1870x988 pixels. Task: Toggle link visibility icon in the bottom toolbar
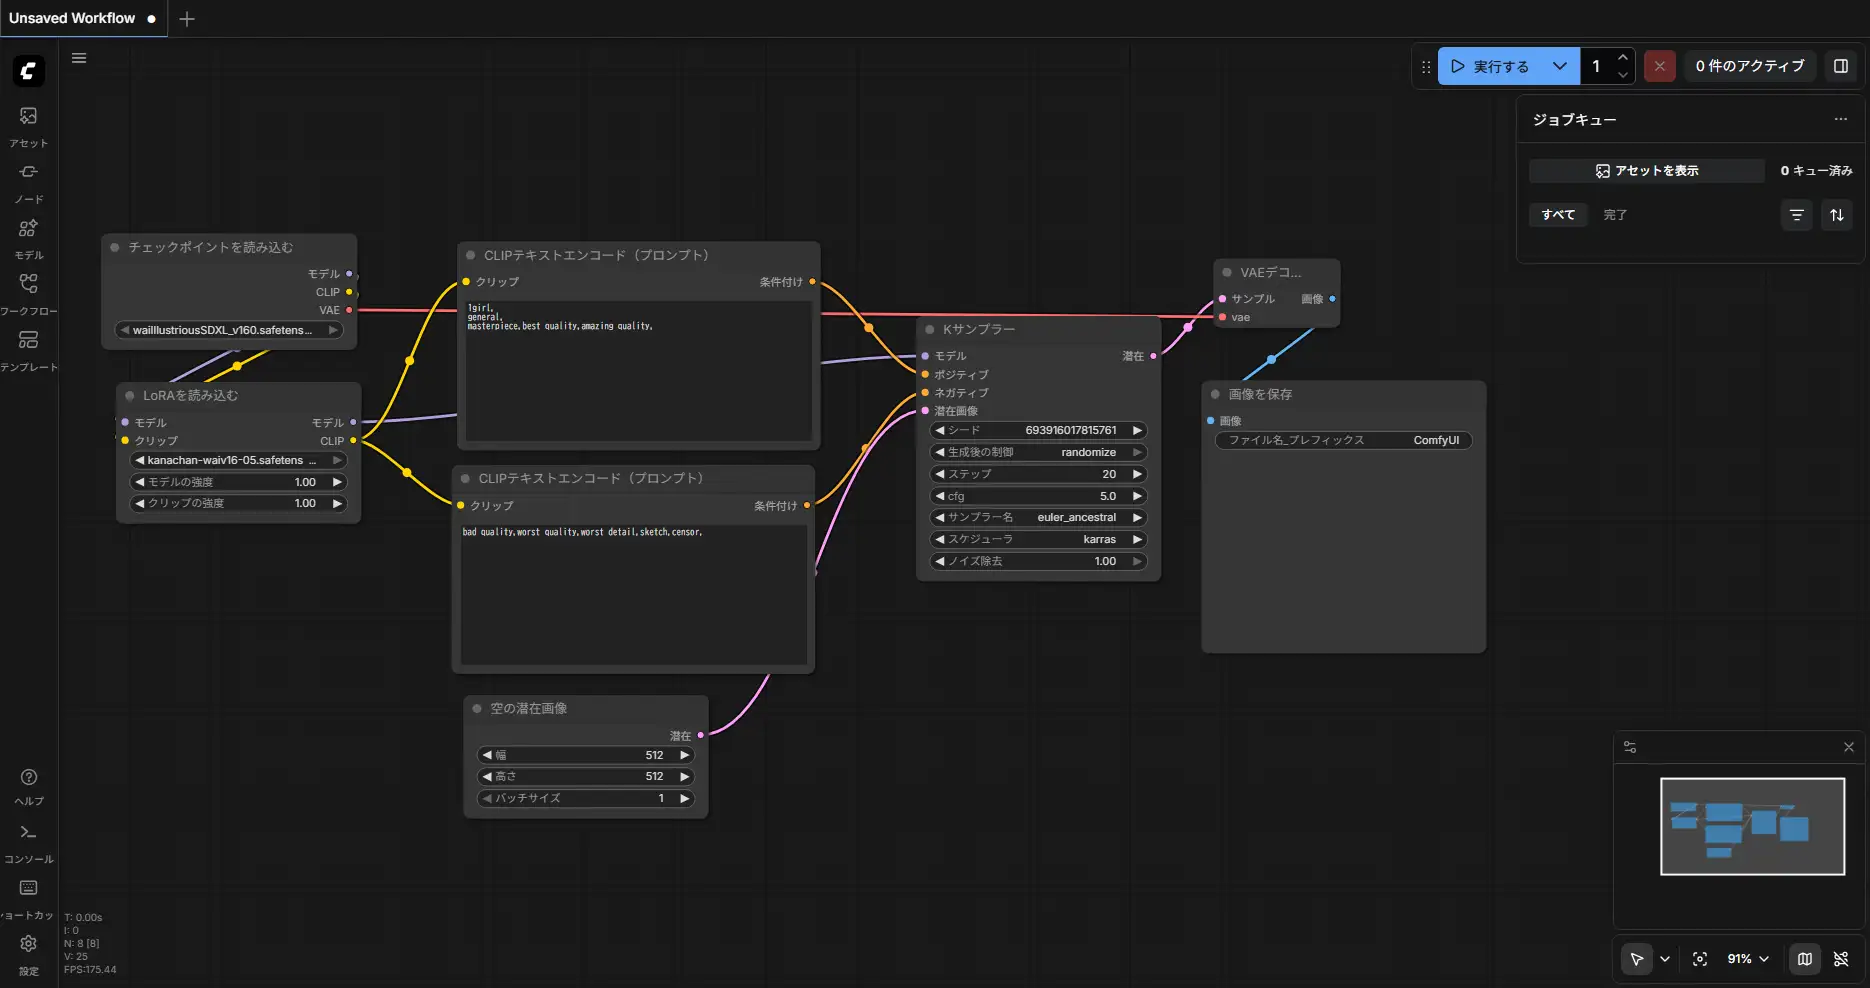(x=1841, y=959)
